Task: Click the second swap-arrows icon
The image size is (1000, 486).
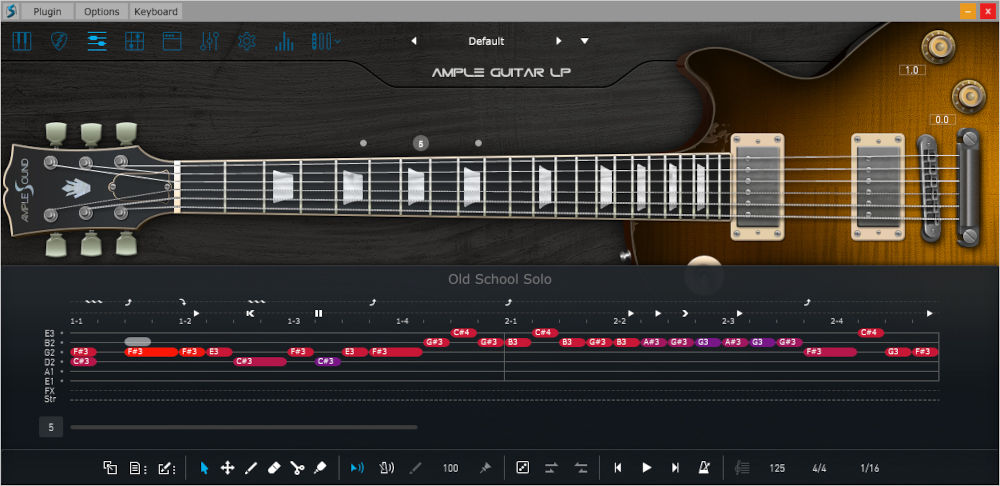Action: [580, 468]
